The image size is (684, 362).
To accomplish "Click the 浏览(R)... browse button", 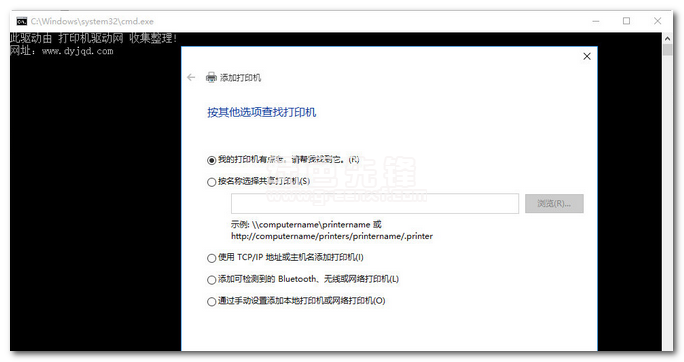I will point(554,204).
